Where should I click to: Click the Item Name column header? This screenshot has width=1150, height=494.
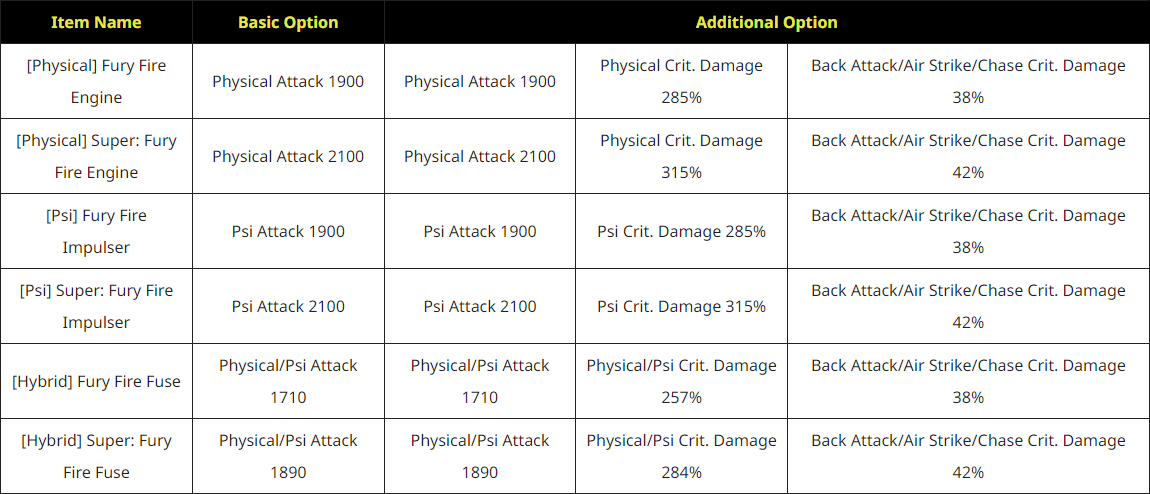(96, 22)
